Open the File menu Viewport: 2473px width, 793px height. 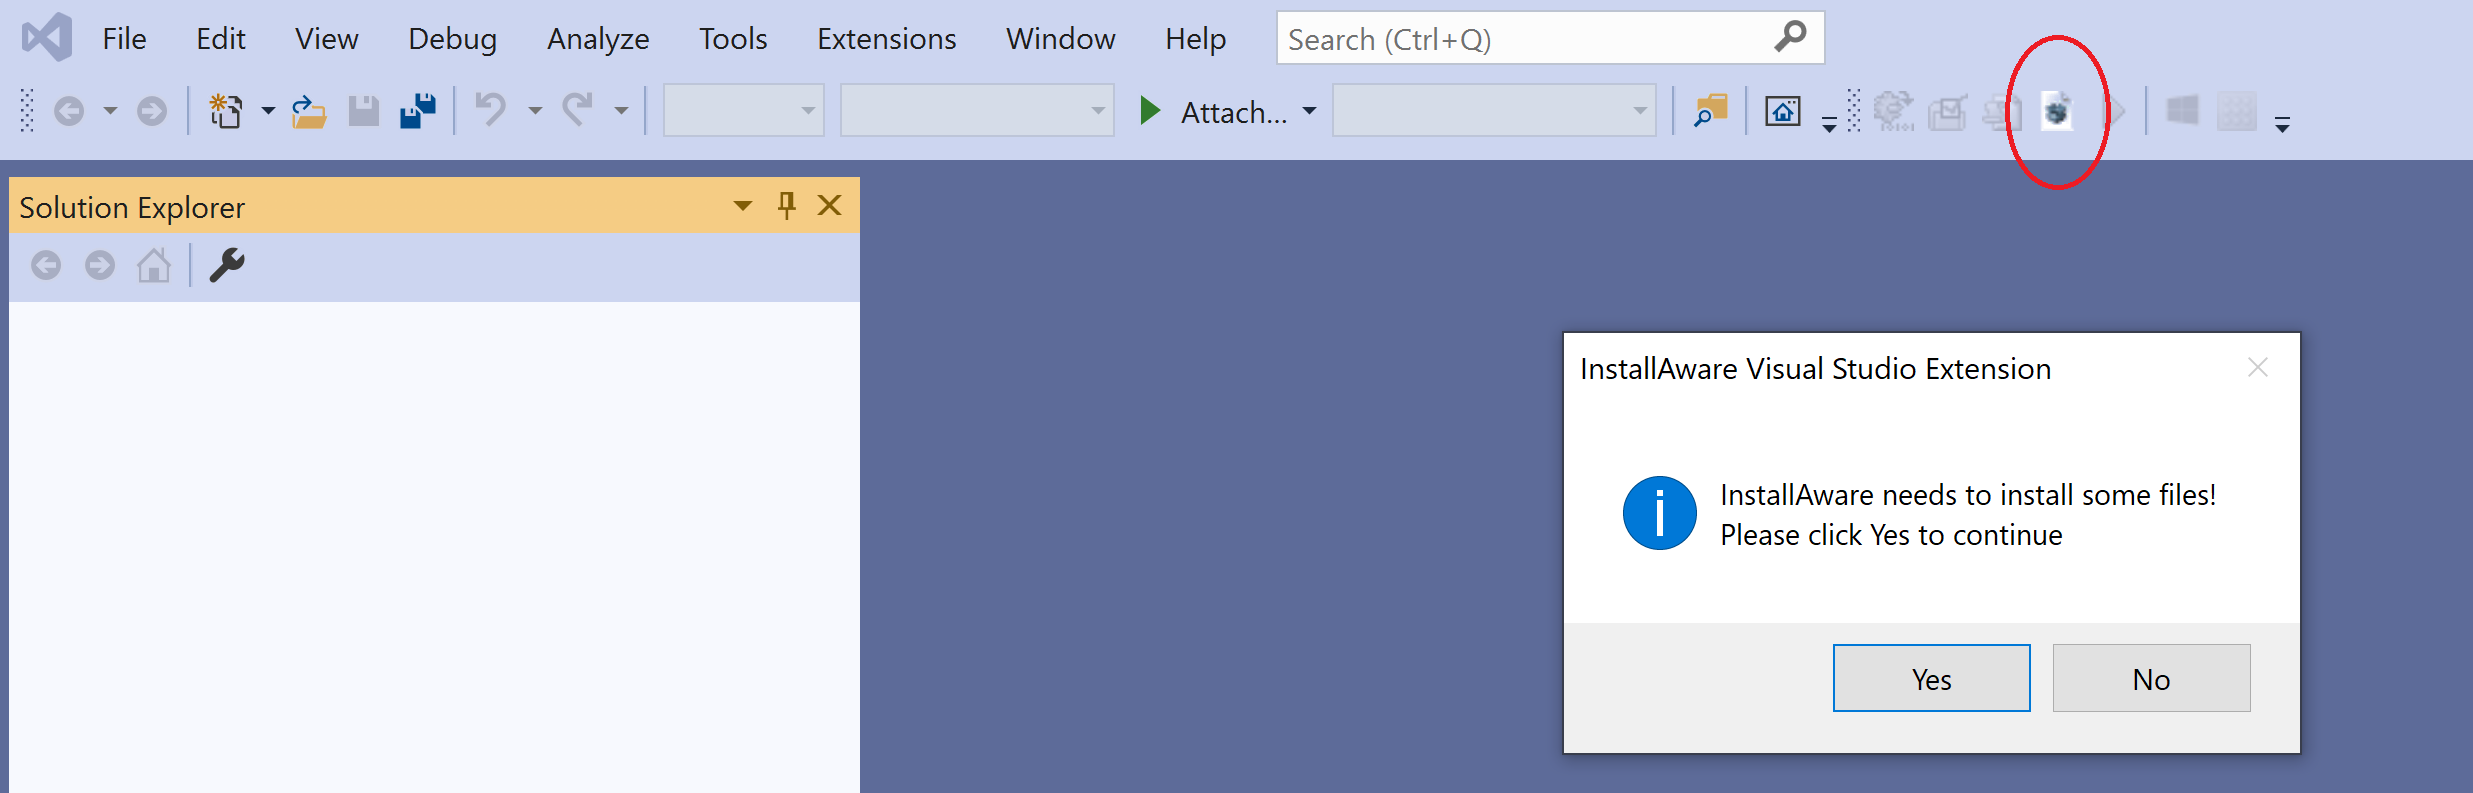click(x=124, y=39)
